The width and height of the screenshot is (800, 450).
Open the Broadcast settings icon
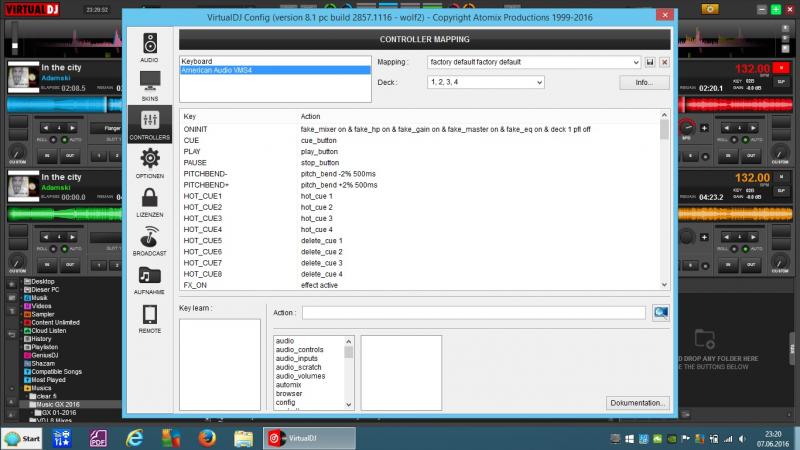[x=150, y=240]
